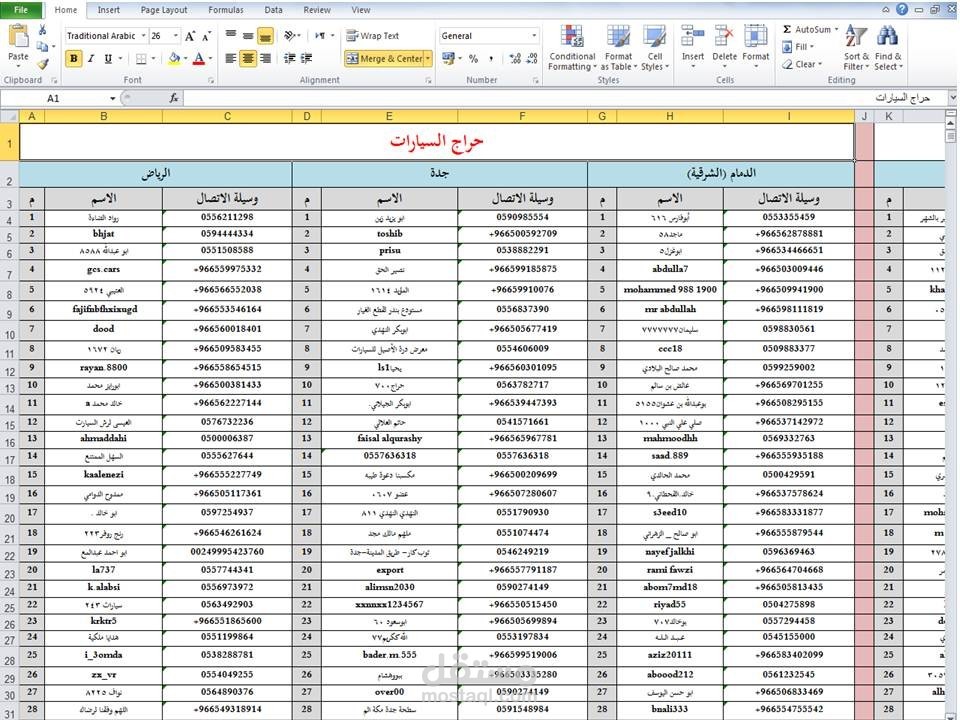This screenshot has width=960, height=720.
Task: Expand the Merge & Center dropdown arrow
Action: (428, 59)
